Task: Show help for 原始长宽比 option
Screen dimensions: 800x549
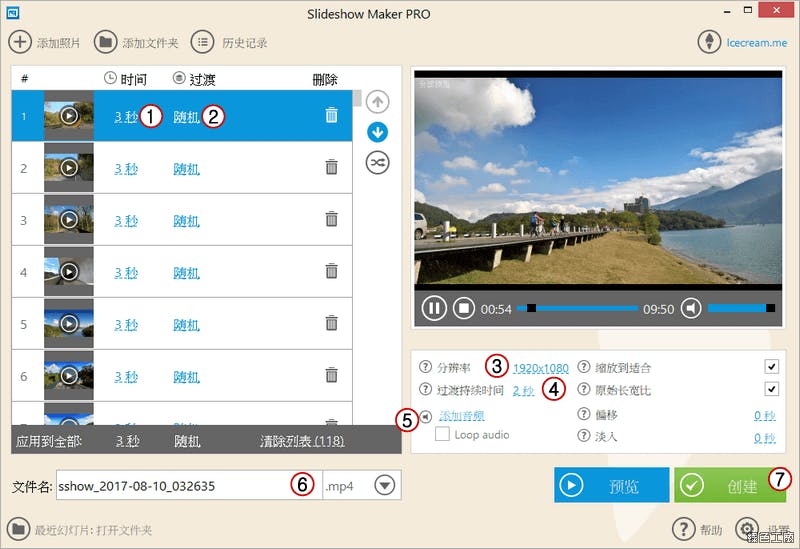Action: click(x=584, y=389)
